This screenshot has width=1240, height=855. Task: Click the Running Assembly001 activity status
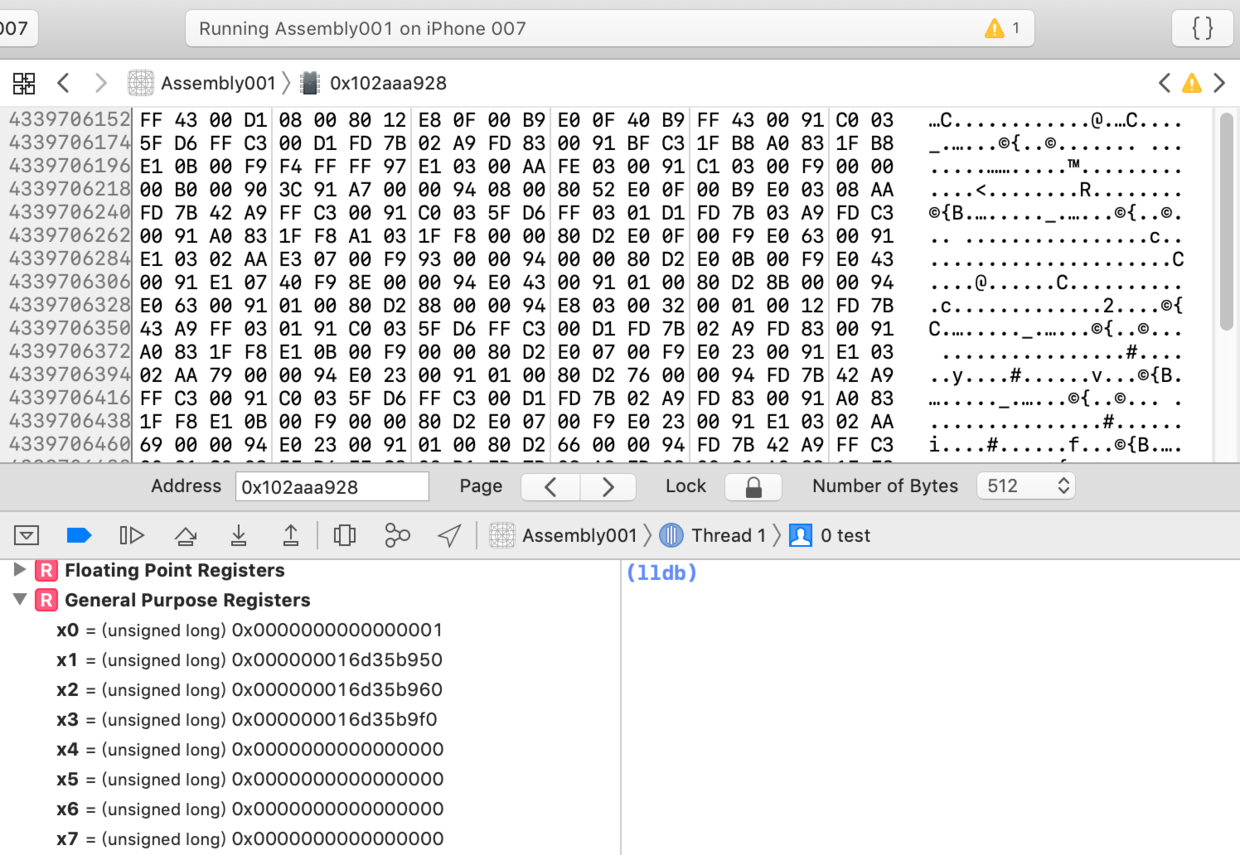pyautogui.click(x=610, y=28)
